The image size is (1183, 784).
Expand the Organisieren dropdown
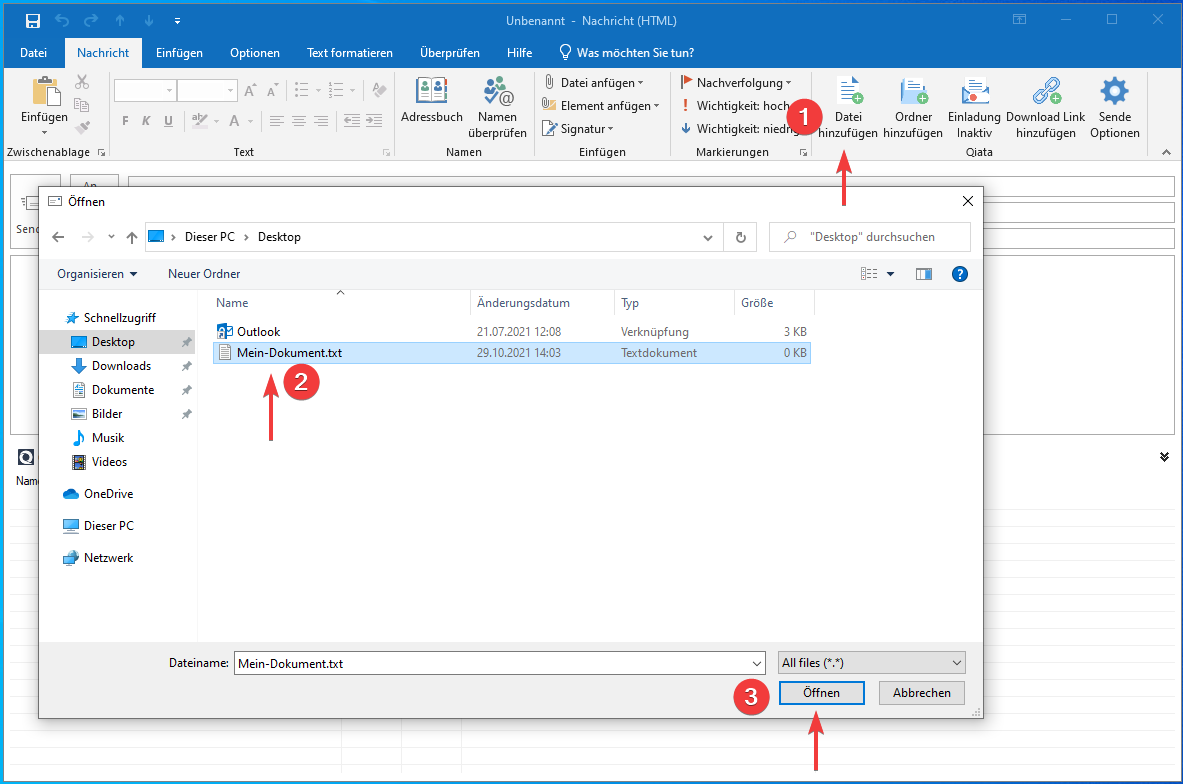click(x=97, y=274)
